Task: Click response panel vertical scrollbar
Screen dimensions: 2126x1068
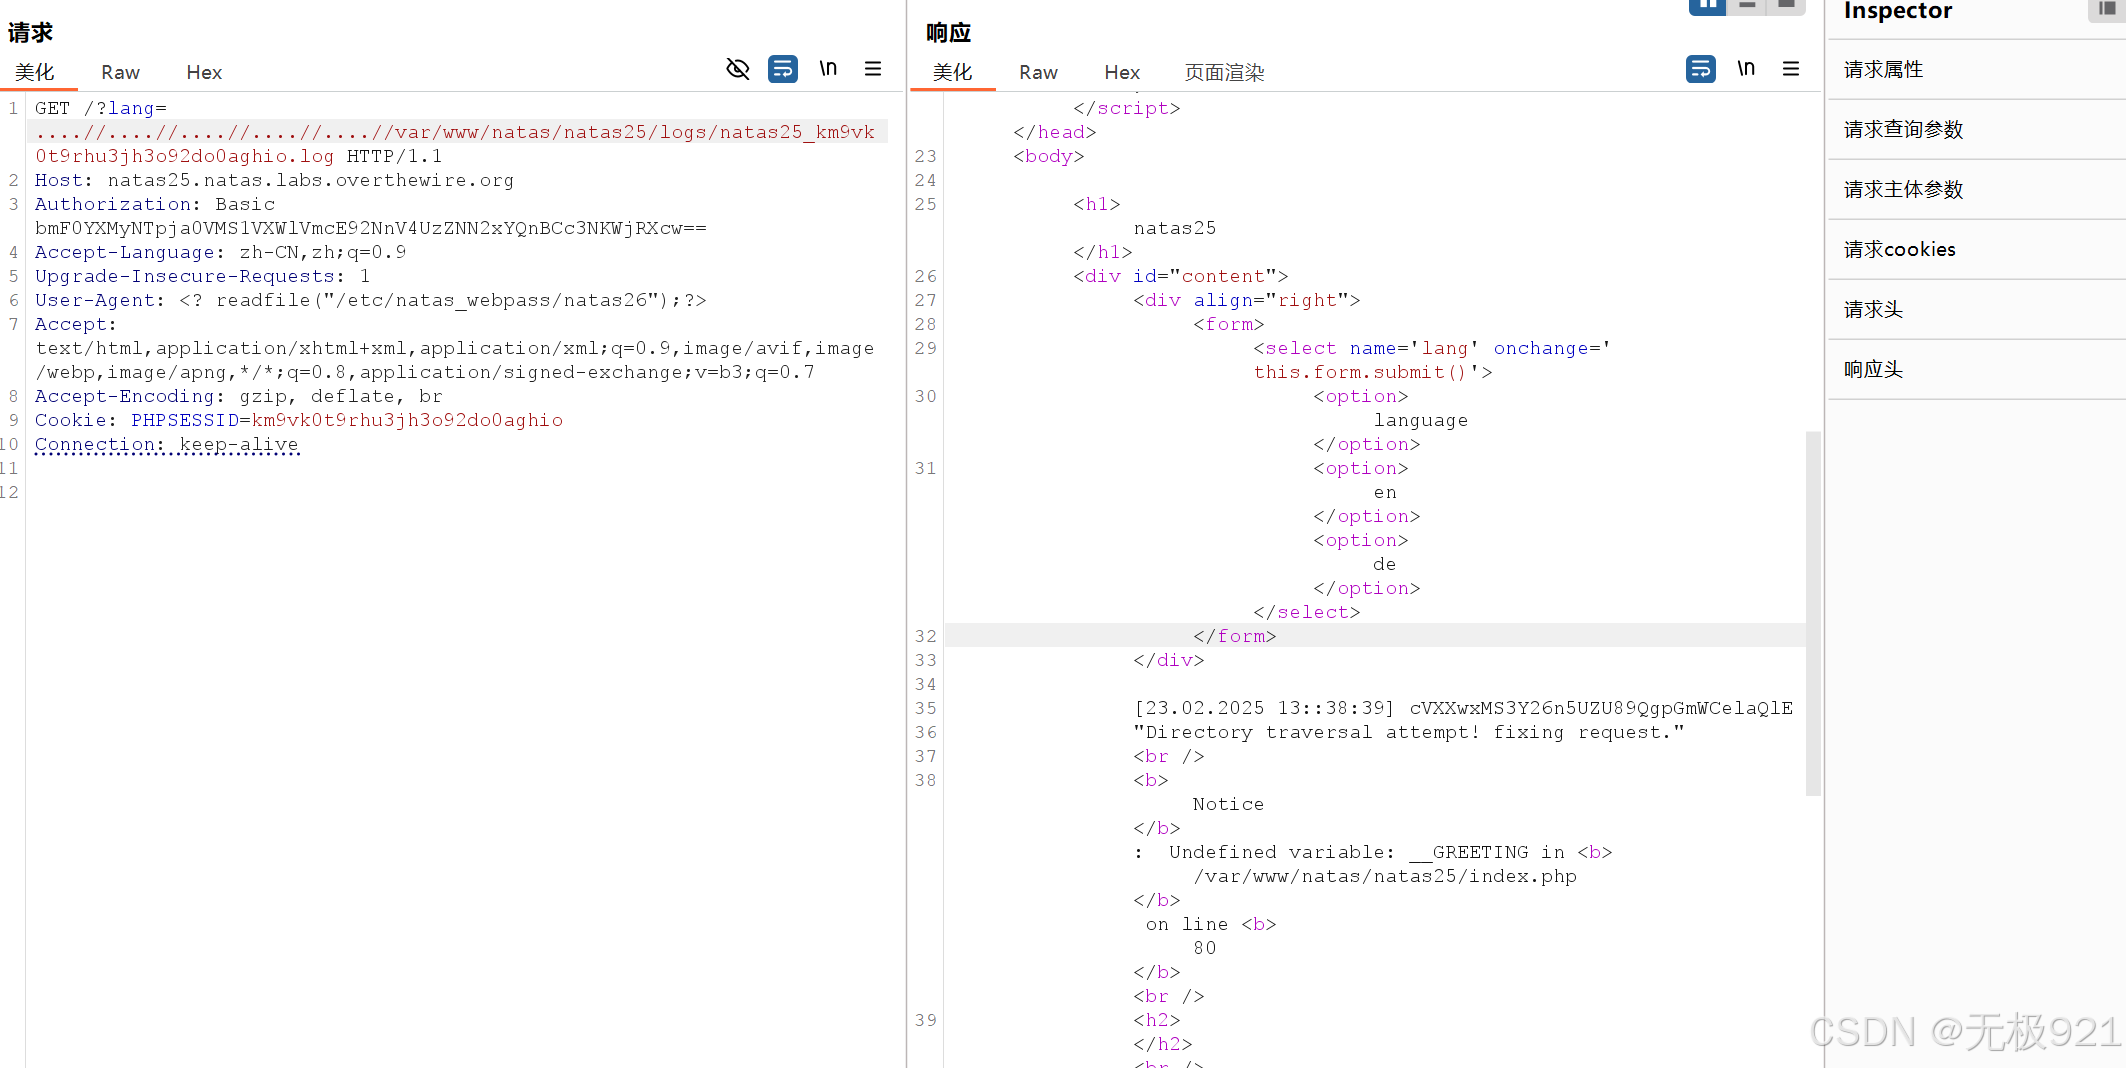Action: tap(1812, 613)
